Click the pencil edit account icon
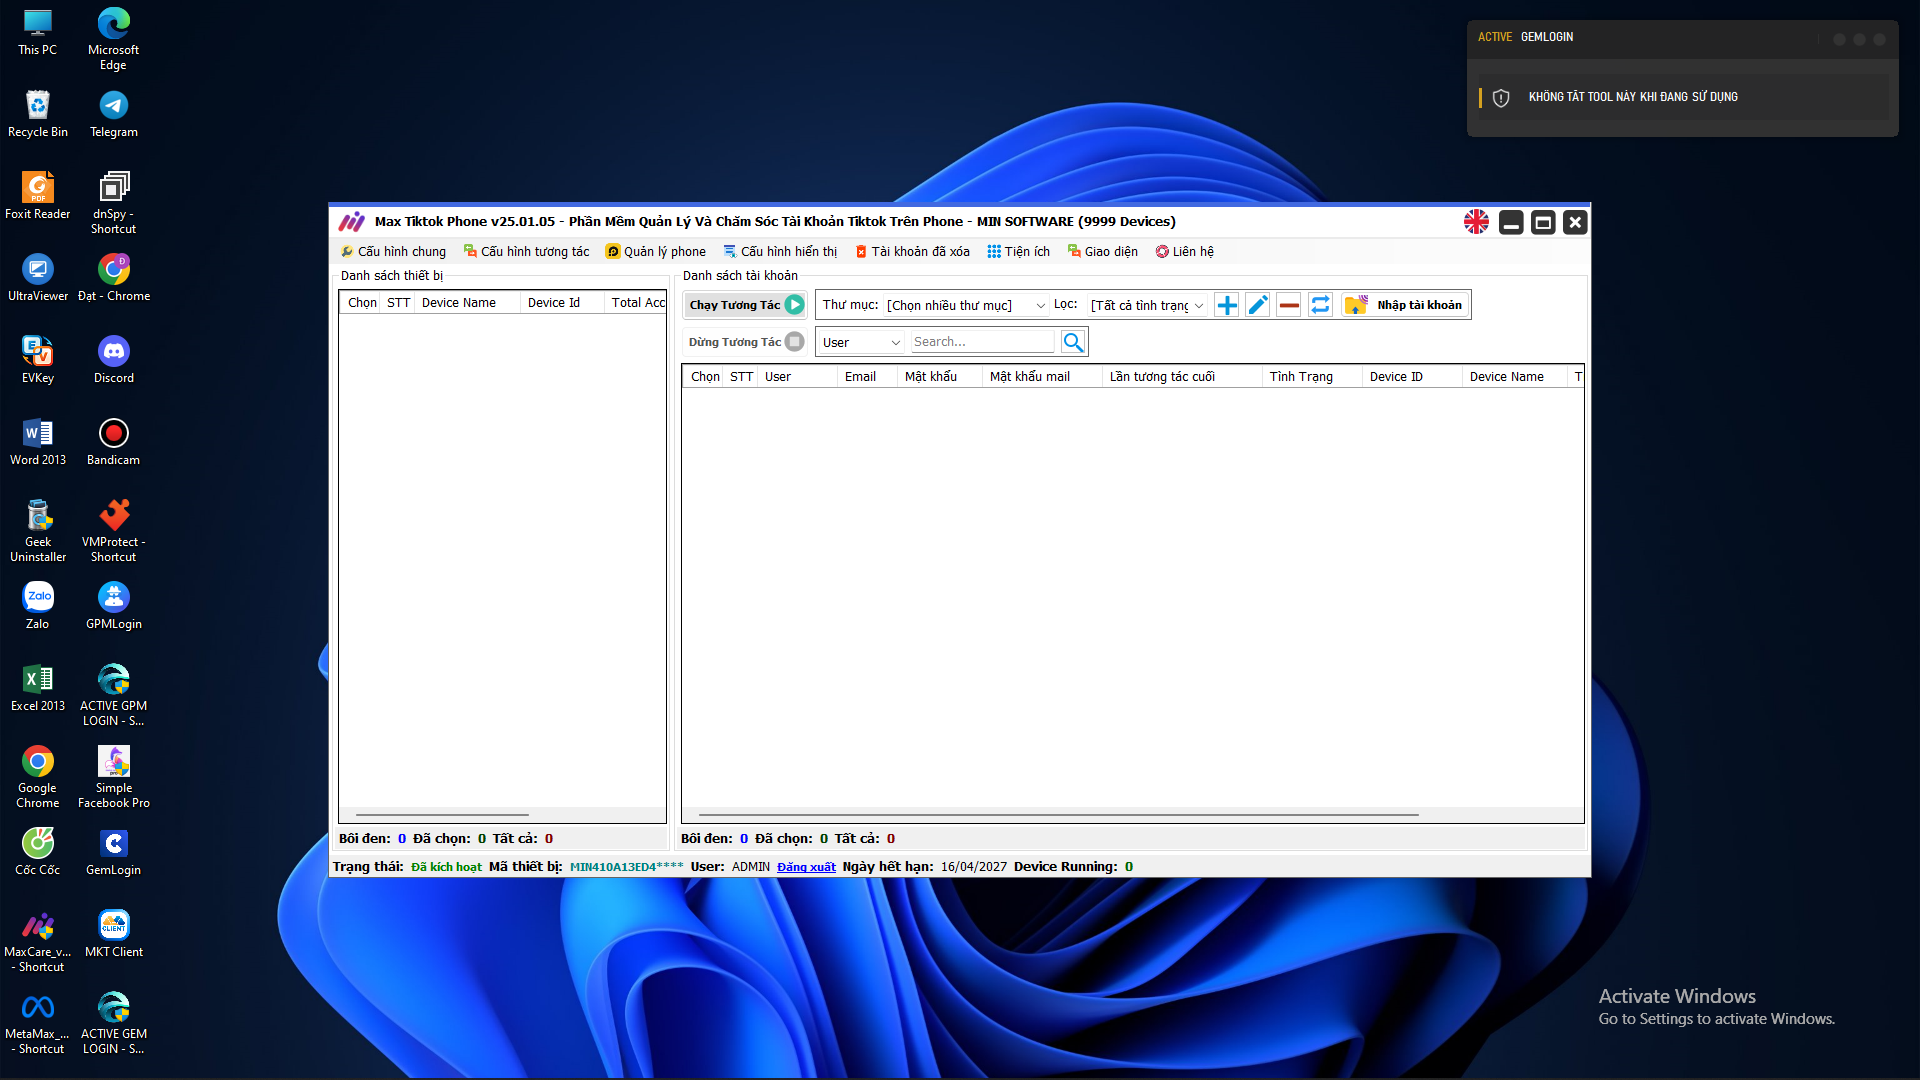 (1258, 305)
